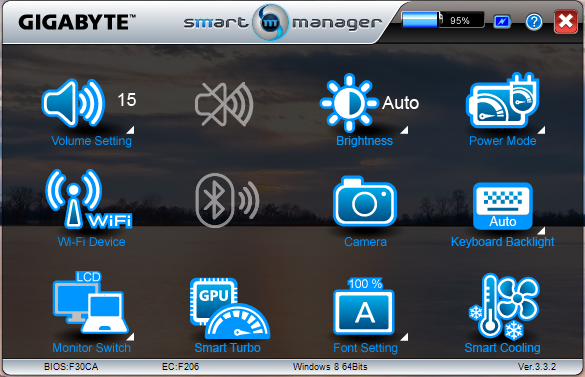Viewport: 585px width, 377px height.
Task: Click the Monitor Switch label
Action: [x=91, y=348]
